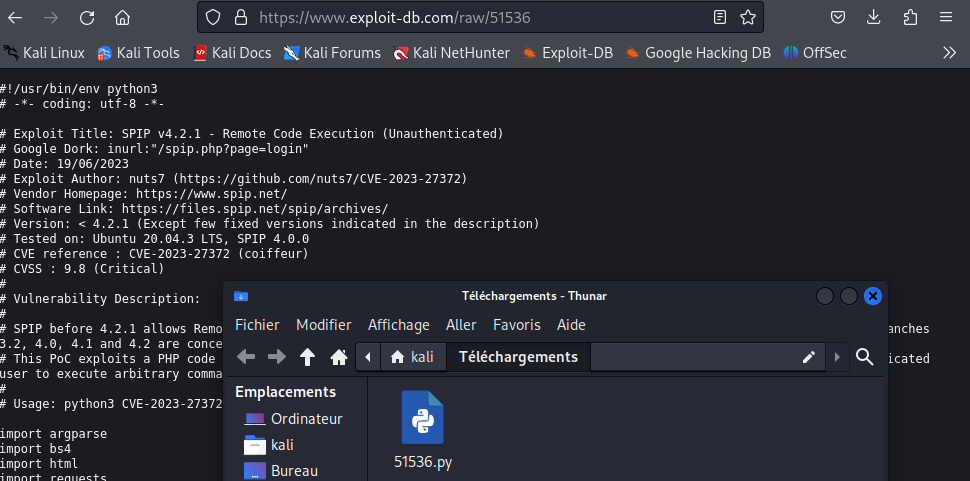970x481 pixels.
Task: Open Firefox extensions menu
Action: (910, 17)
